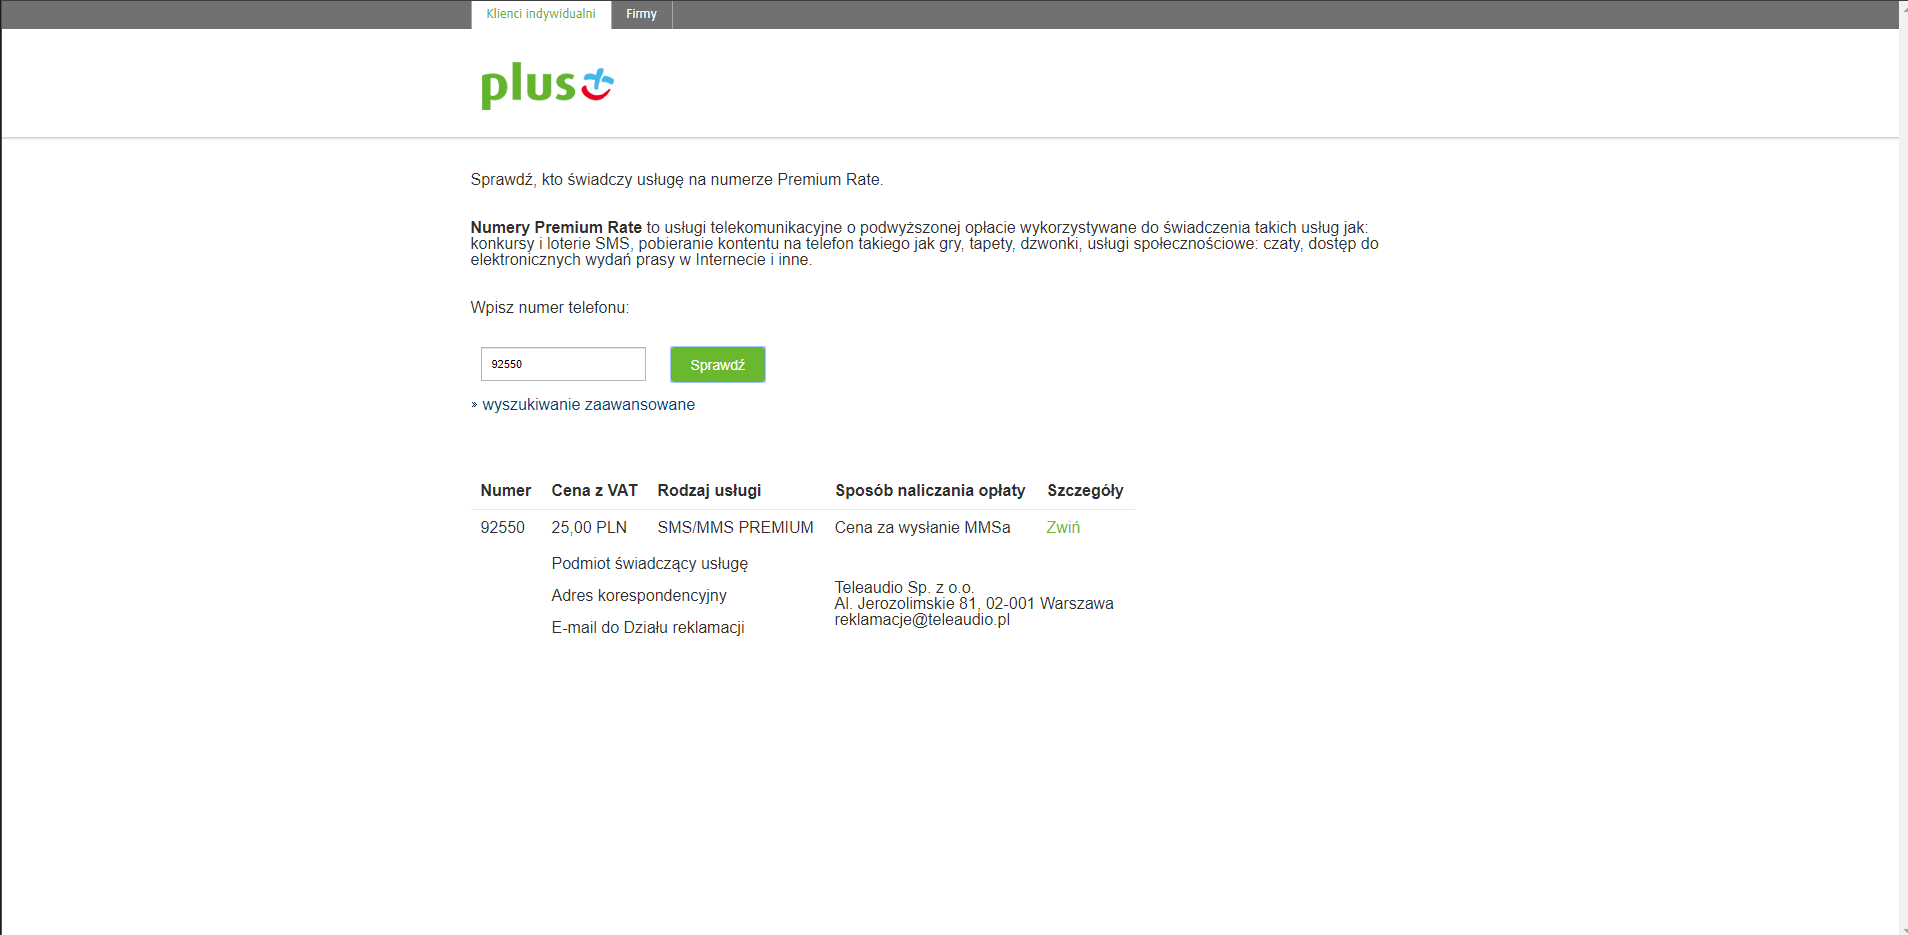Click the bold Numery Premium Rate text

pos(556,228)
